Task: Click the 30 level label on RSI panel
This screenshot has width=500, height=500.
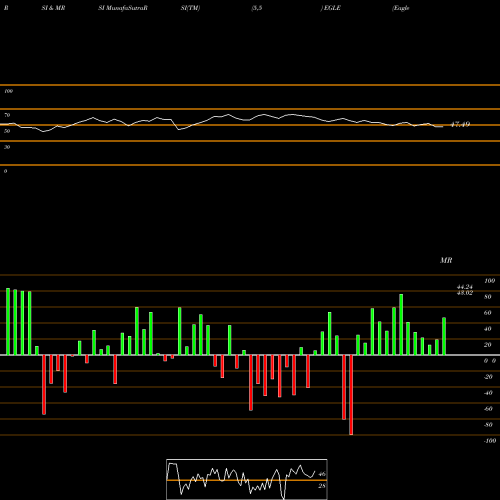Action: 7,147
